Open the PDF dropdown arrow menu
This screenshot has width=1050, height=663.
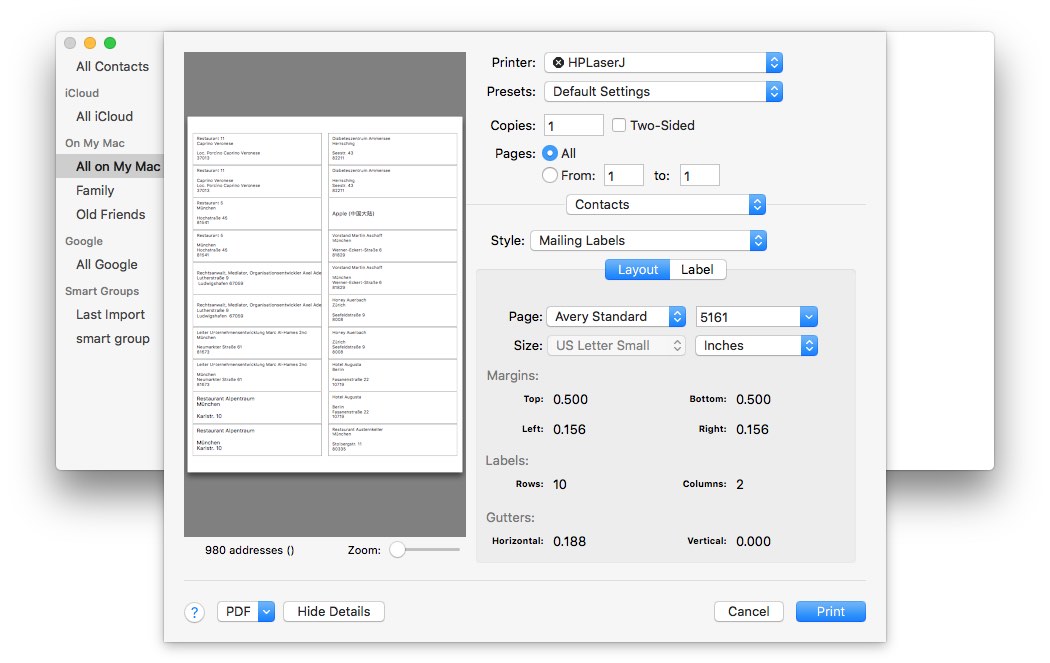point(266,612)
